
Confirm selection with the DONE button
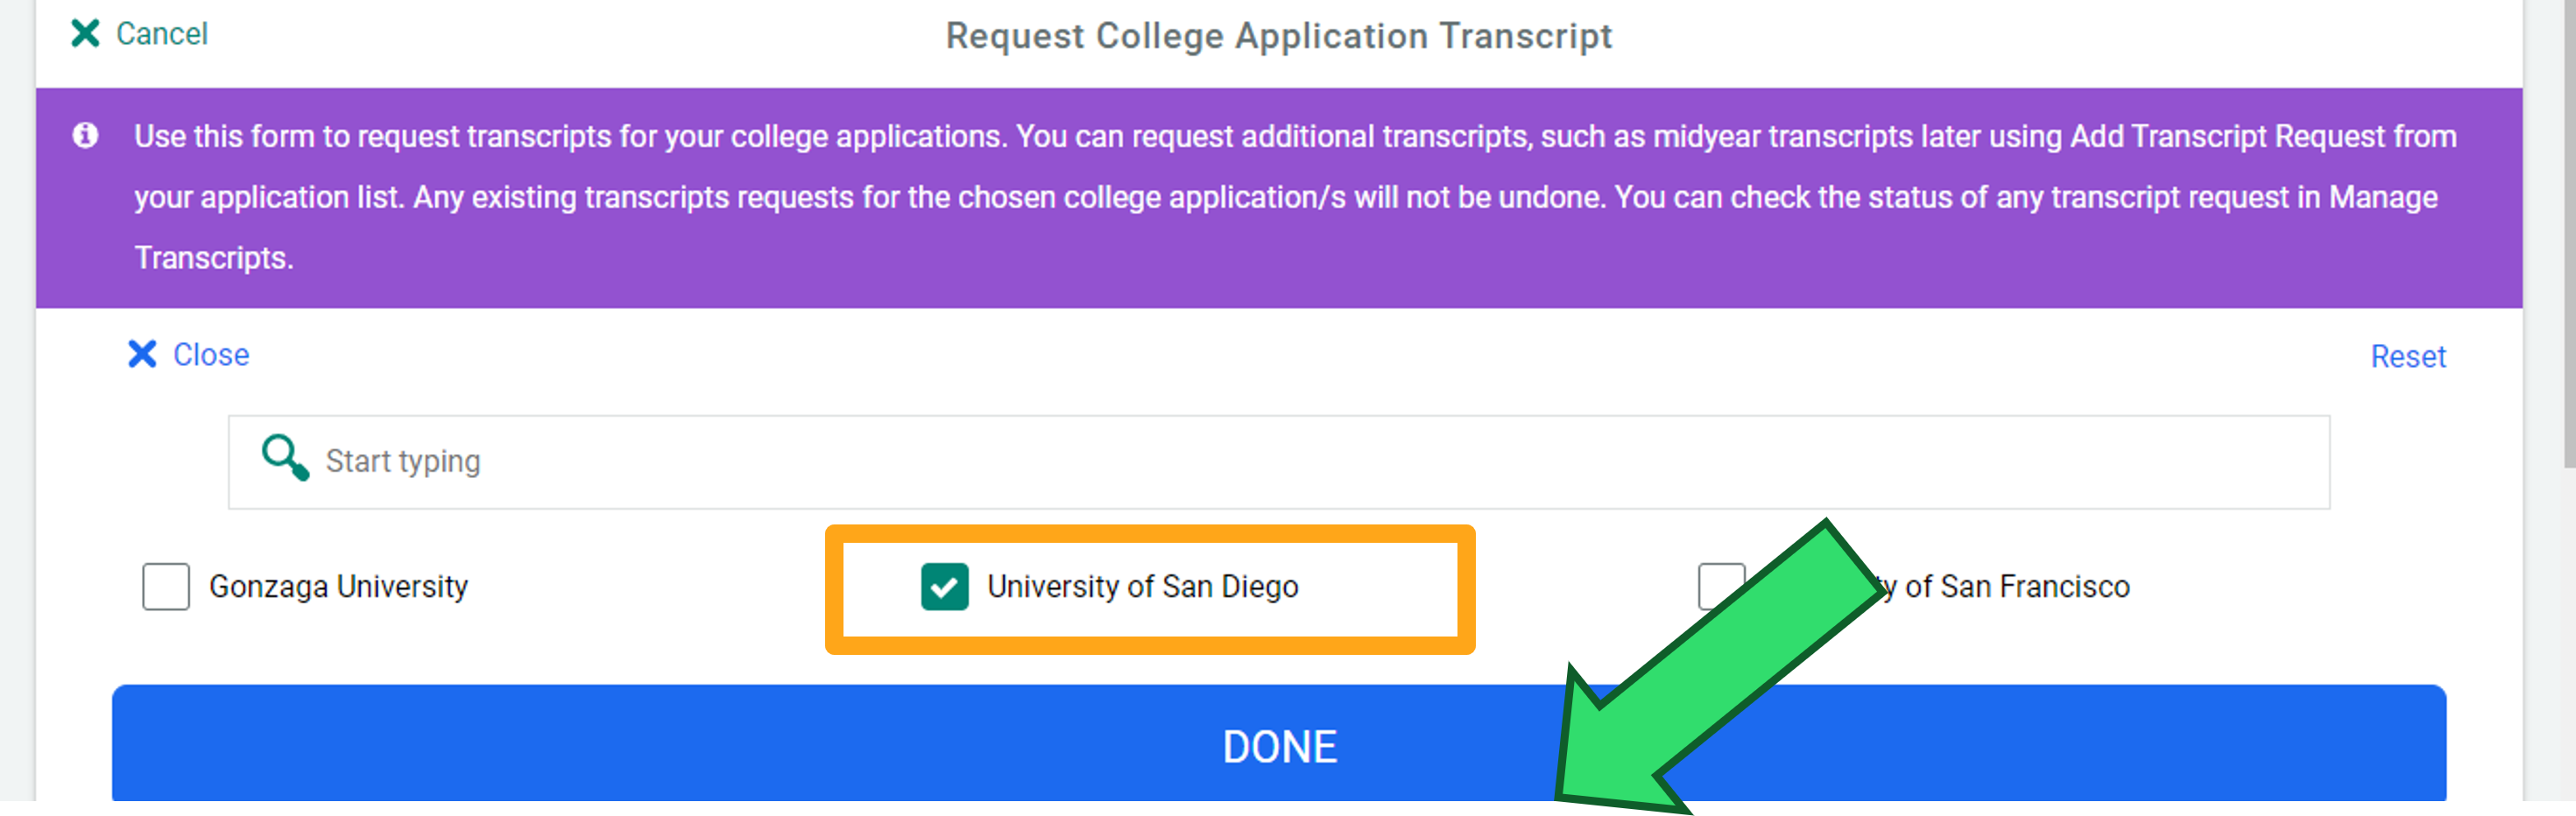point(1278,744)
